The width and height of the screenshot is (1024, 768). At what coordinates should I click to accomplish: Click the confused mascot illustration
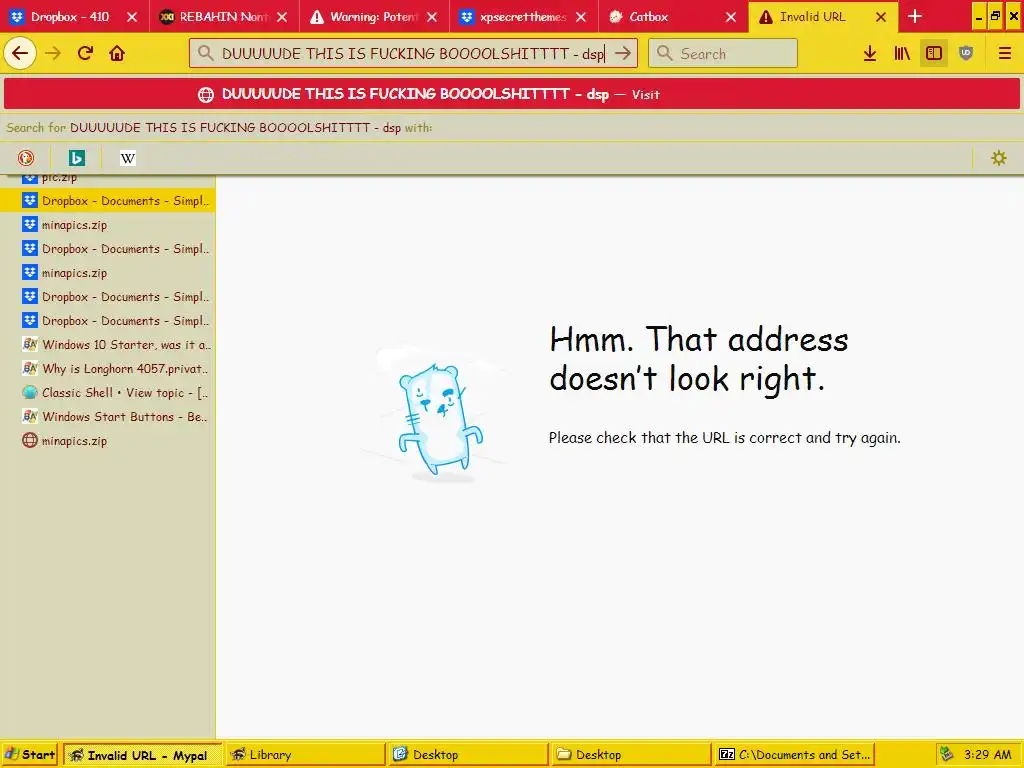click(434, 414)
